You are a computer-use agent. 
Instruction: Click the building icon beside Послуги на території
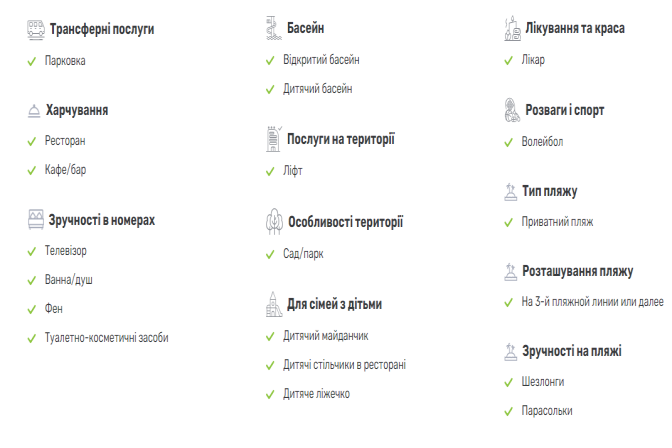click(273, 139)
